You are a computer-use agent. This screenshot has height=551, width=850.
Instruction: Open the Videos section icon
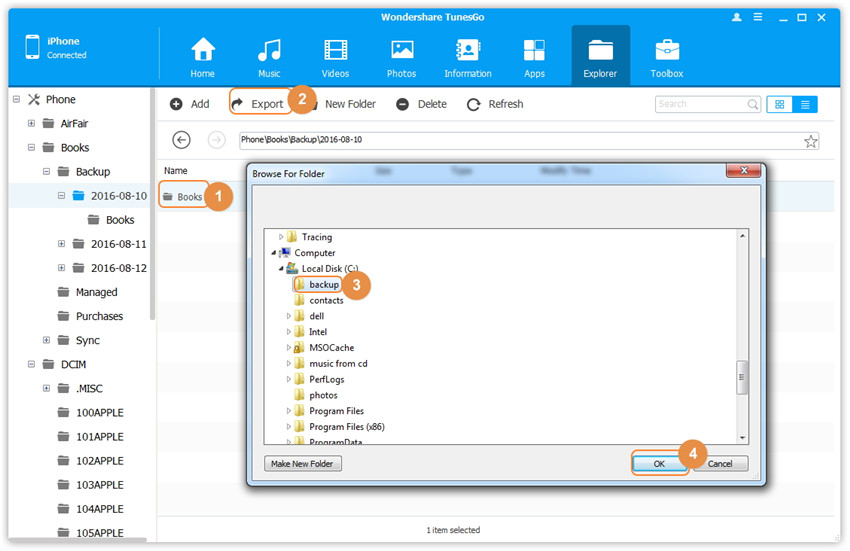(335, 50)
